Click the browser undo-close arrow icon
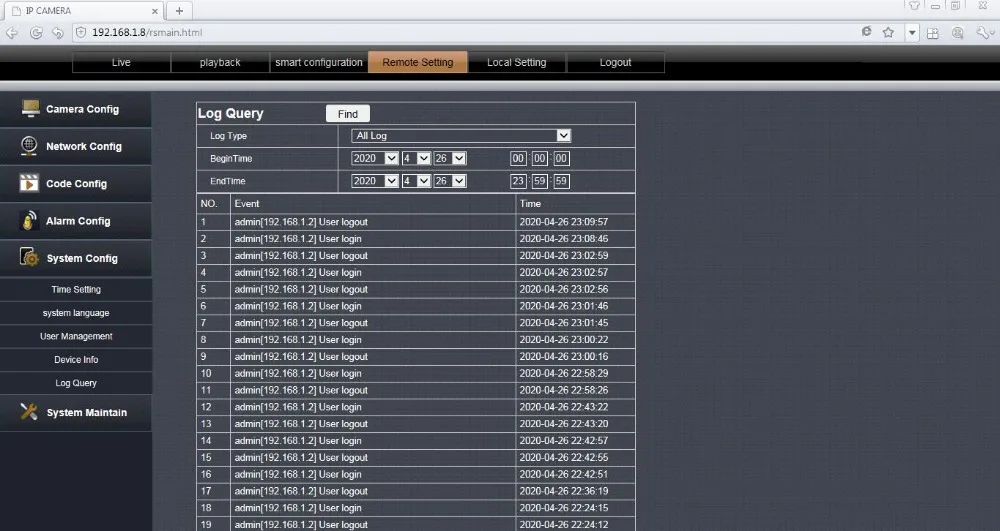The width and height of the screenshot is (1000, 531). coord(57,33)
